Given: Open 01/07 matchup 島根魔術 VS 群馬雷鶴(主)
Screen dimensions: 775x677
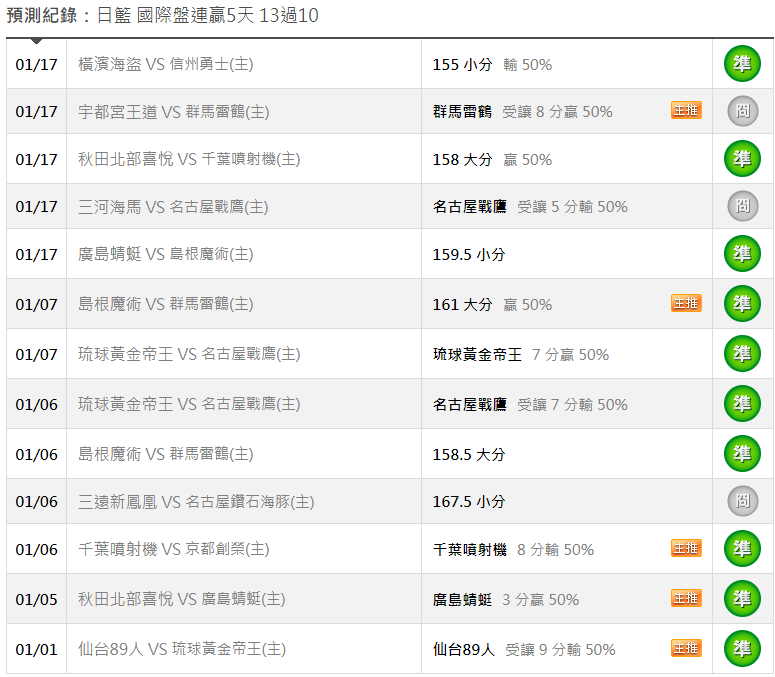Looking at the screenshot, I should click(166, 304).
